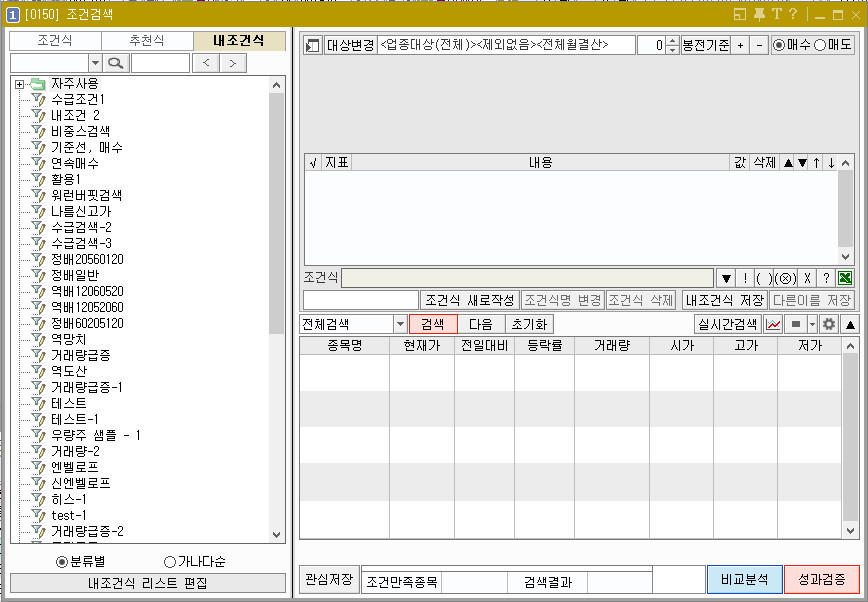Click the chart icon next to 실시간검색

772,323
